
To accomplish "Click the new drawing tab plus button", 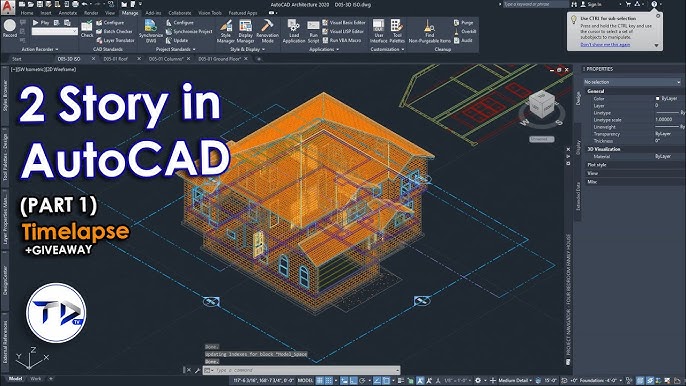I will point(259,59).
